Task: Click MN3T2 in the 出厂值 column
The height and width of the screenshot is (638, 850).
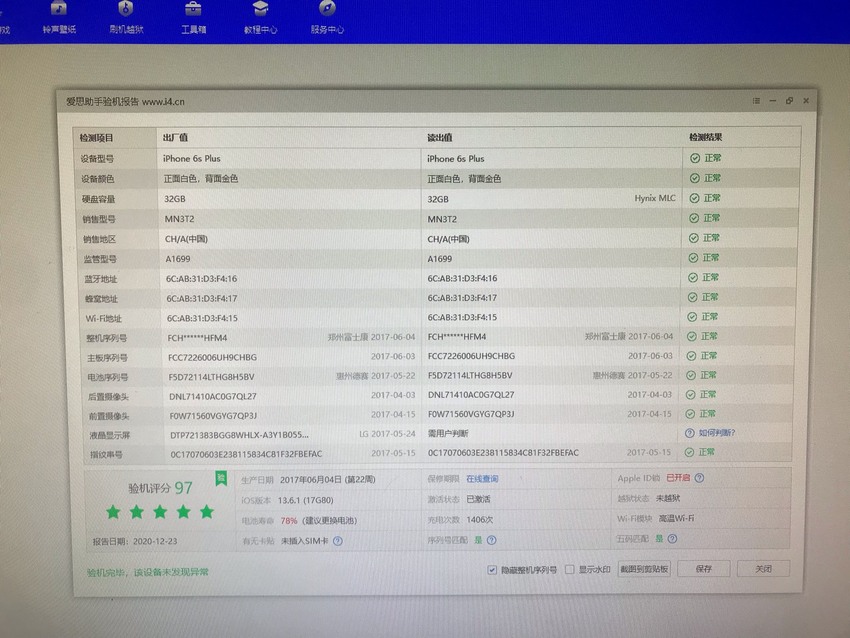Action: coord(179,219)
